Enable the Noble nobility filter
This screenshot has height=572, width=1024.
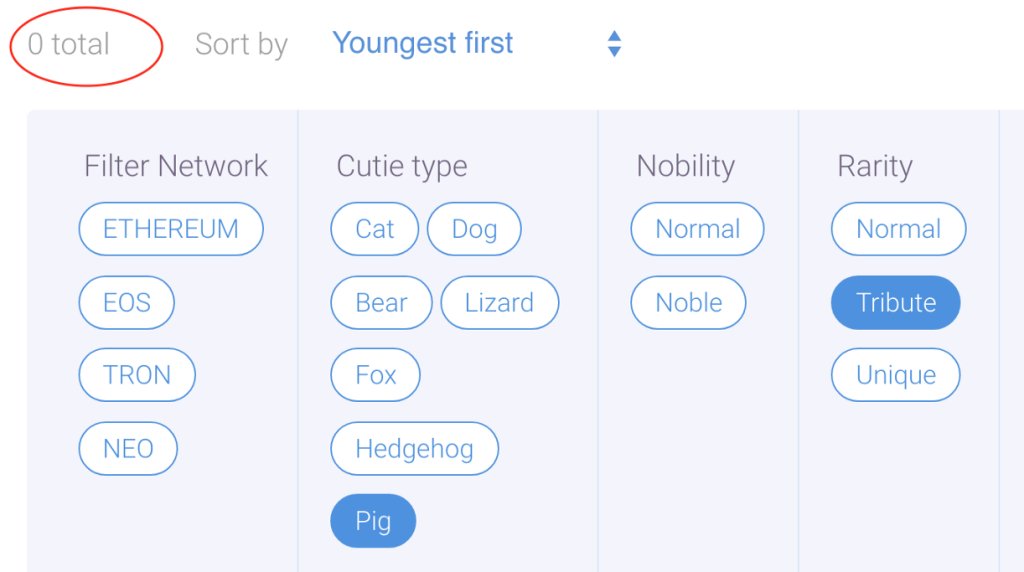pos(688,302)
